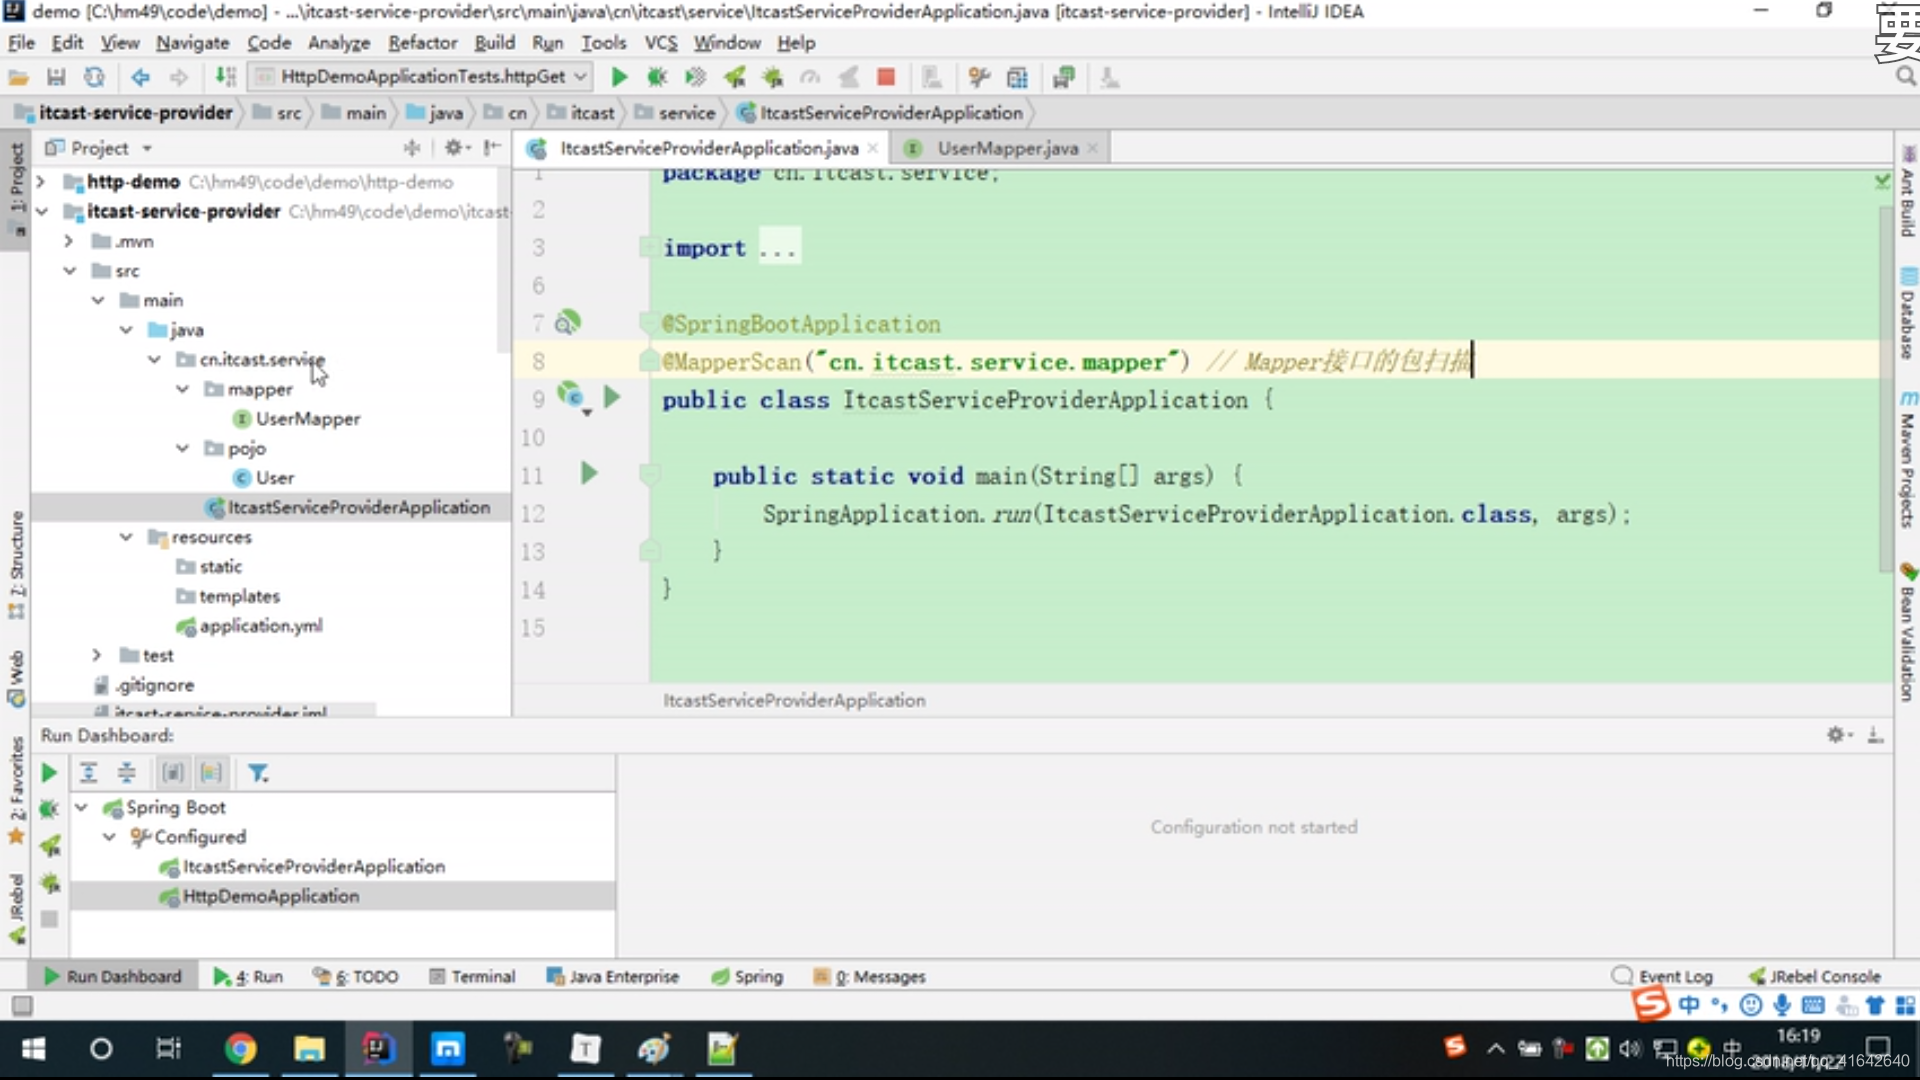1920x1080 pixels.
Task: Toggle the Web tool window side tab
Action: pyautogui.click(x=16, y=679)
